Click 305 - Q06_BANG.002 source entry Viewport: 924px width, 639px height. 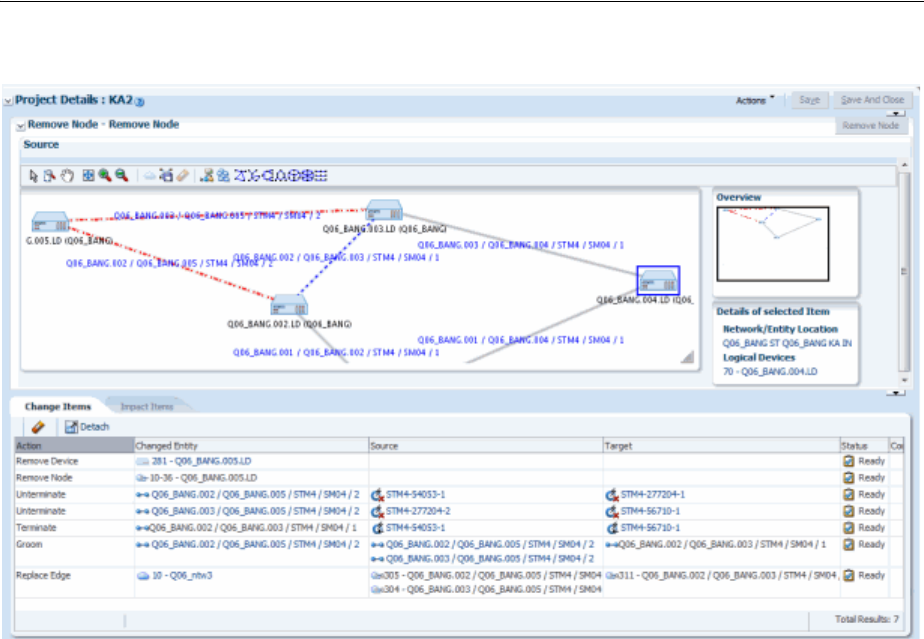click(x=486, y=575)
